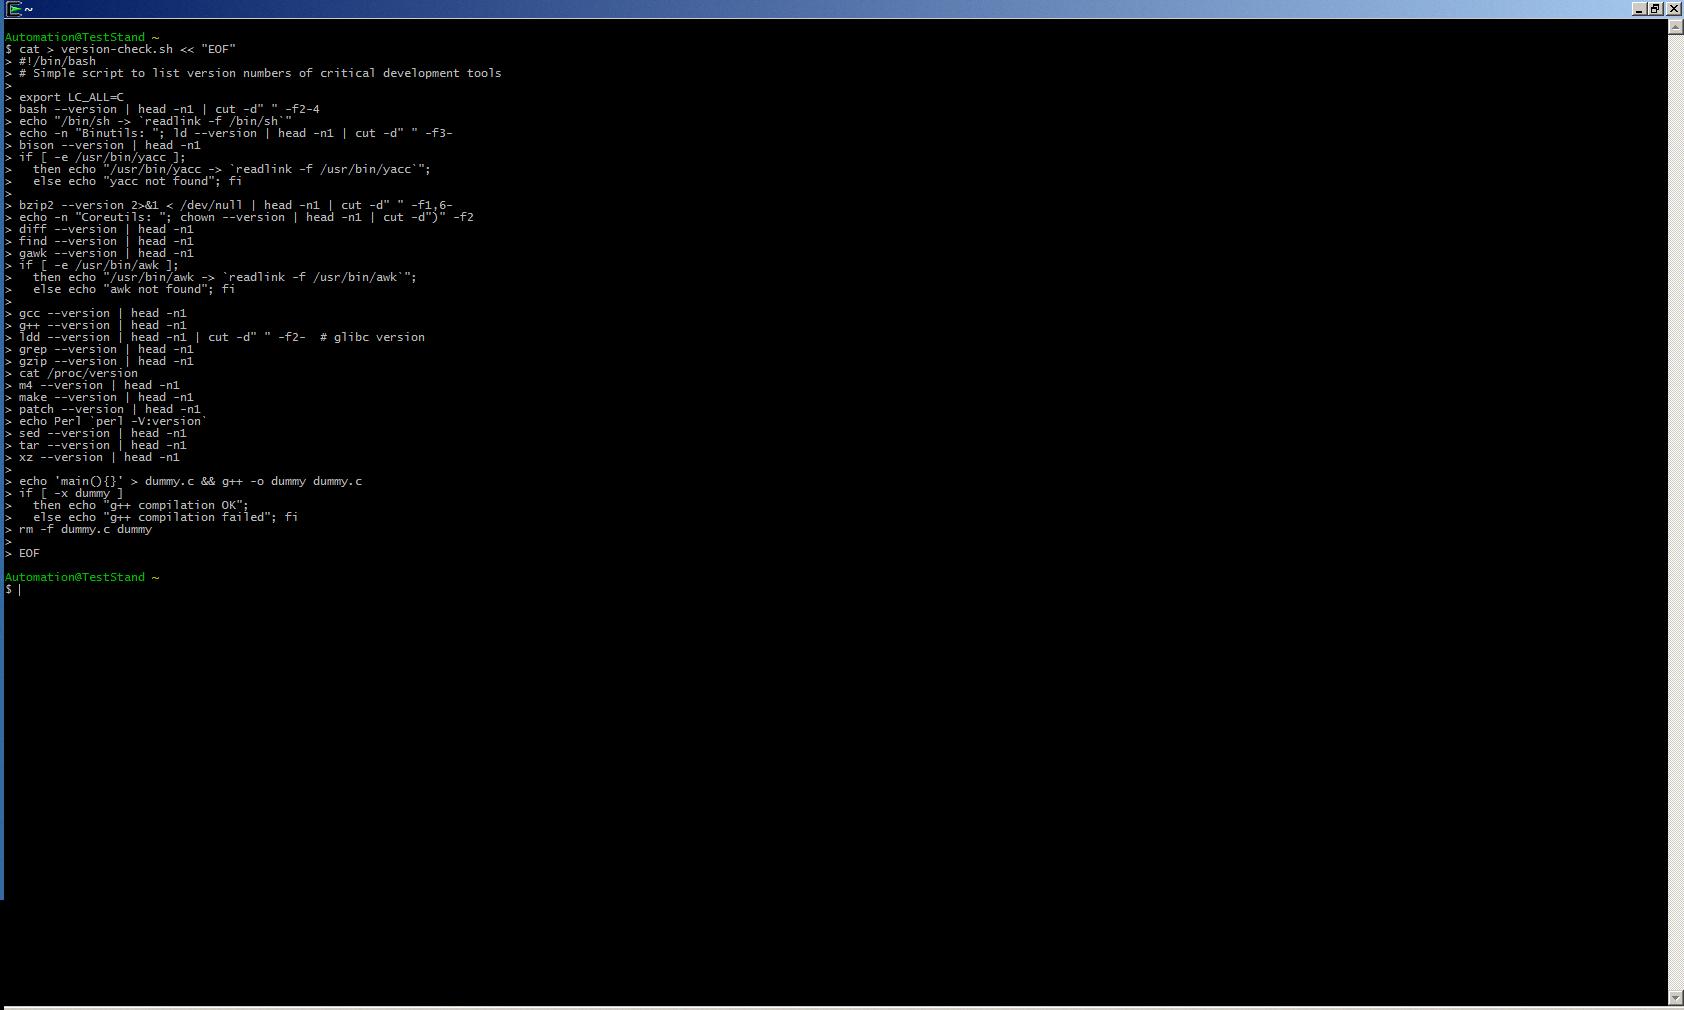Click the 'cat /proc/version' line

[78, 373]
